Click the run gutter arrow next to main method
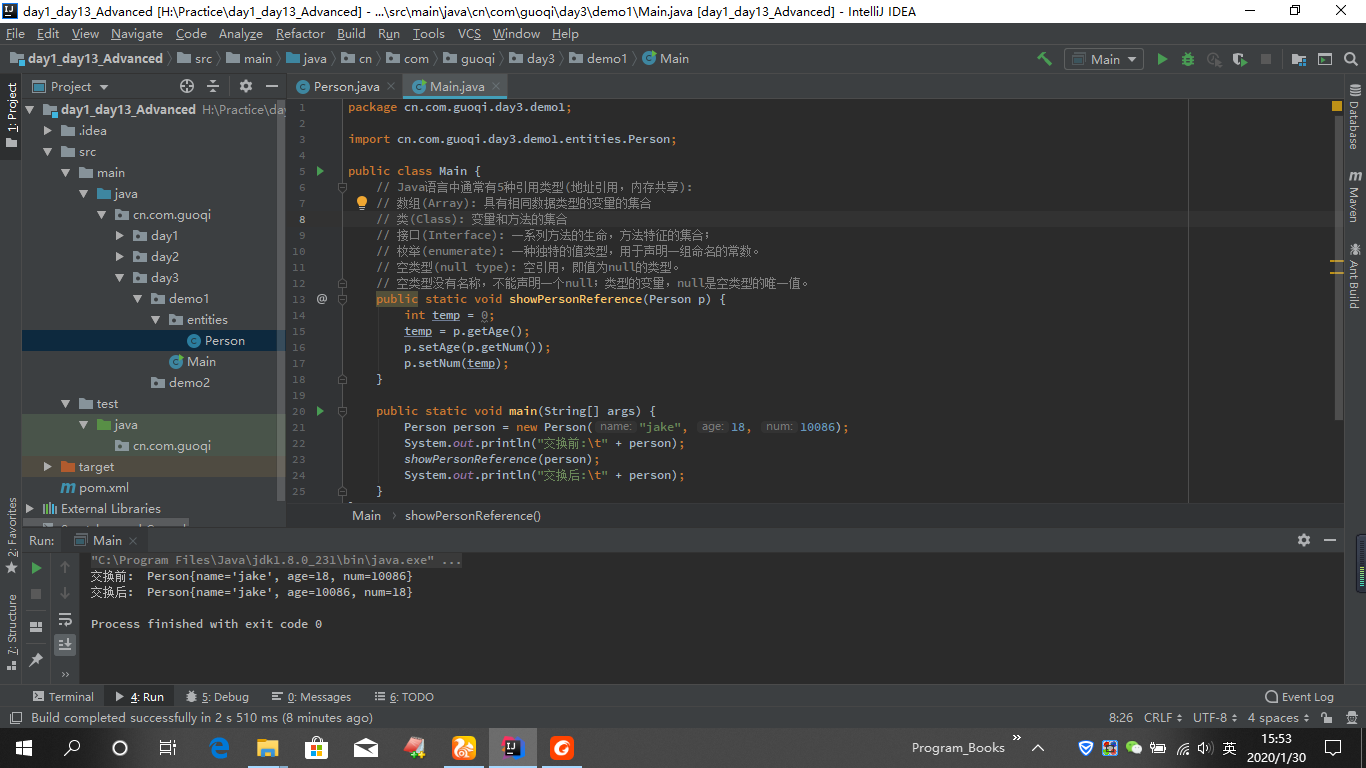Screen dimensions: 1366x768 (321, 411)
